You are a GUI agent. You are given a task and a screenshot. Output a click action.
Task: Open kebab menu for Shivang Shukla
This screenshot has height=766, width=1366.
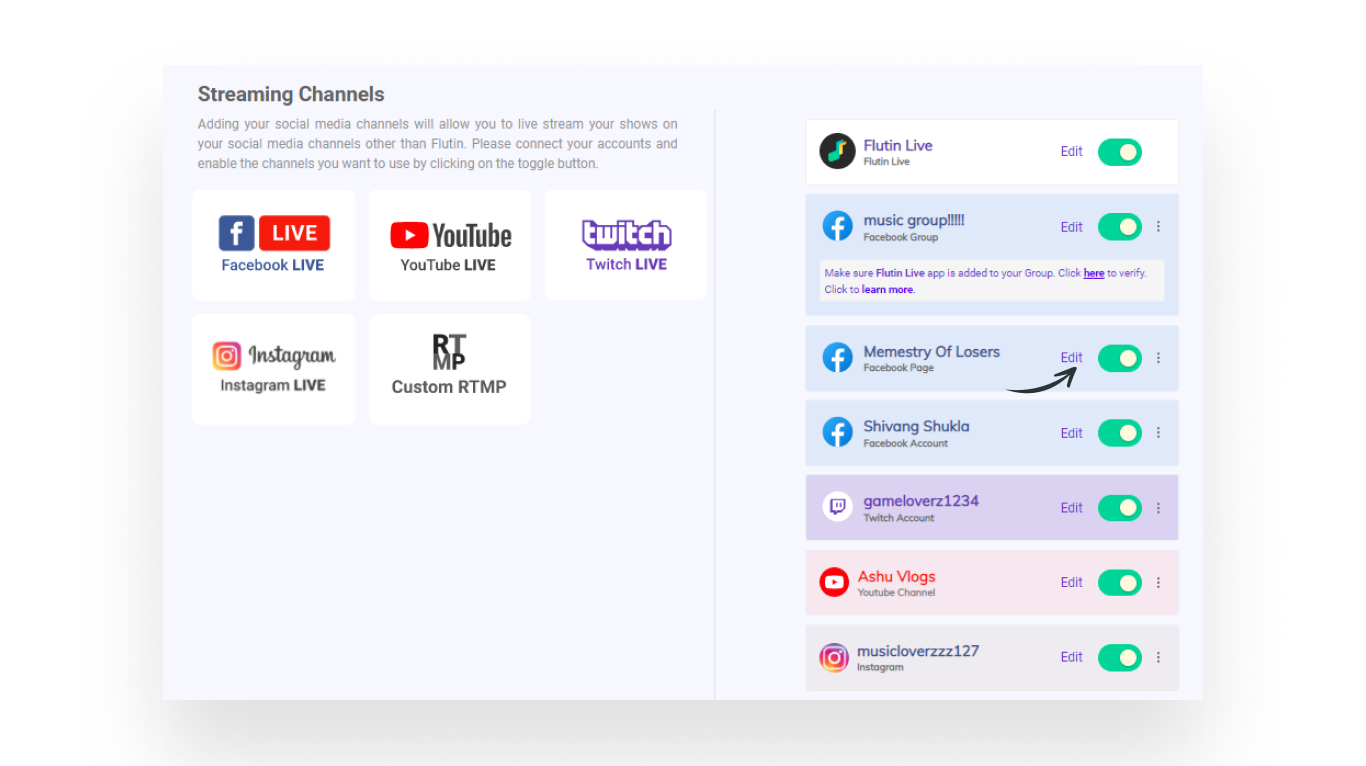click(x=1159, y=433)
